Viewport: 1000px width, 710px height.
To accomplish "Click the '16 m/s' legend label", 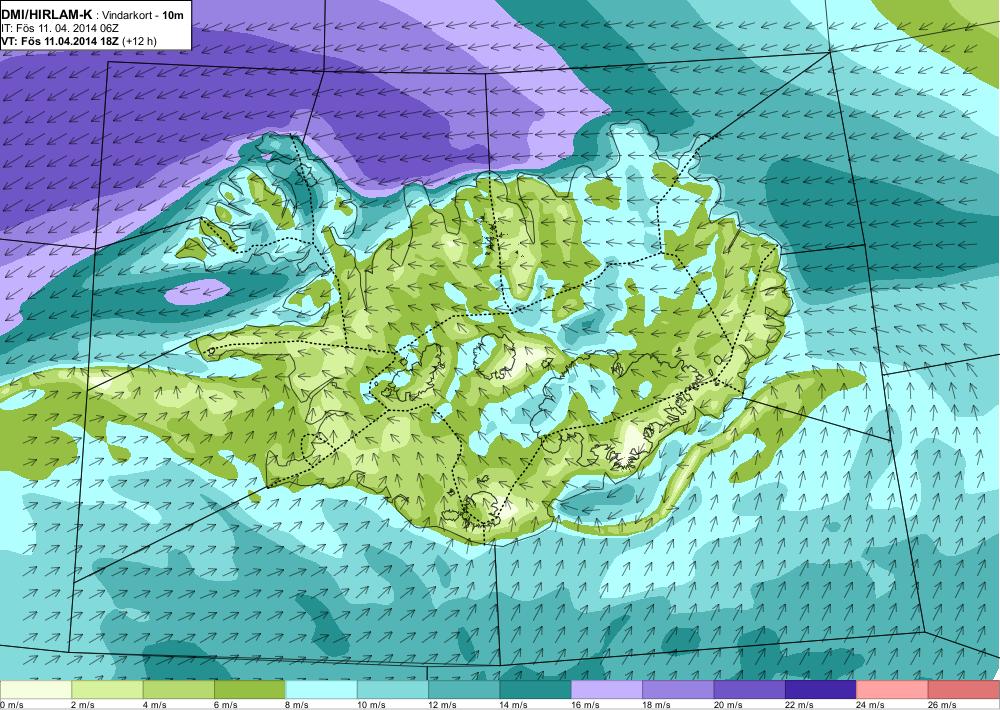I will click(585, 705).
